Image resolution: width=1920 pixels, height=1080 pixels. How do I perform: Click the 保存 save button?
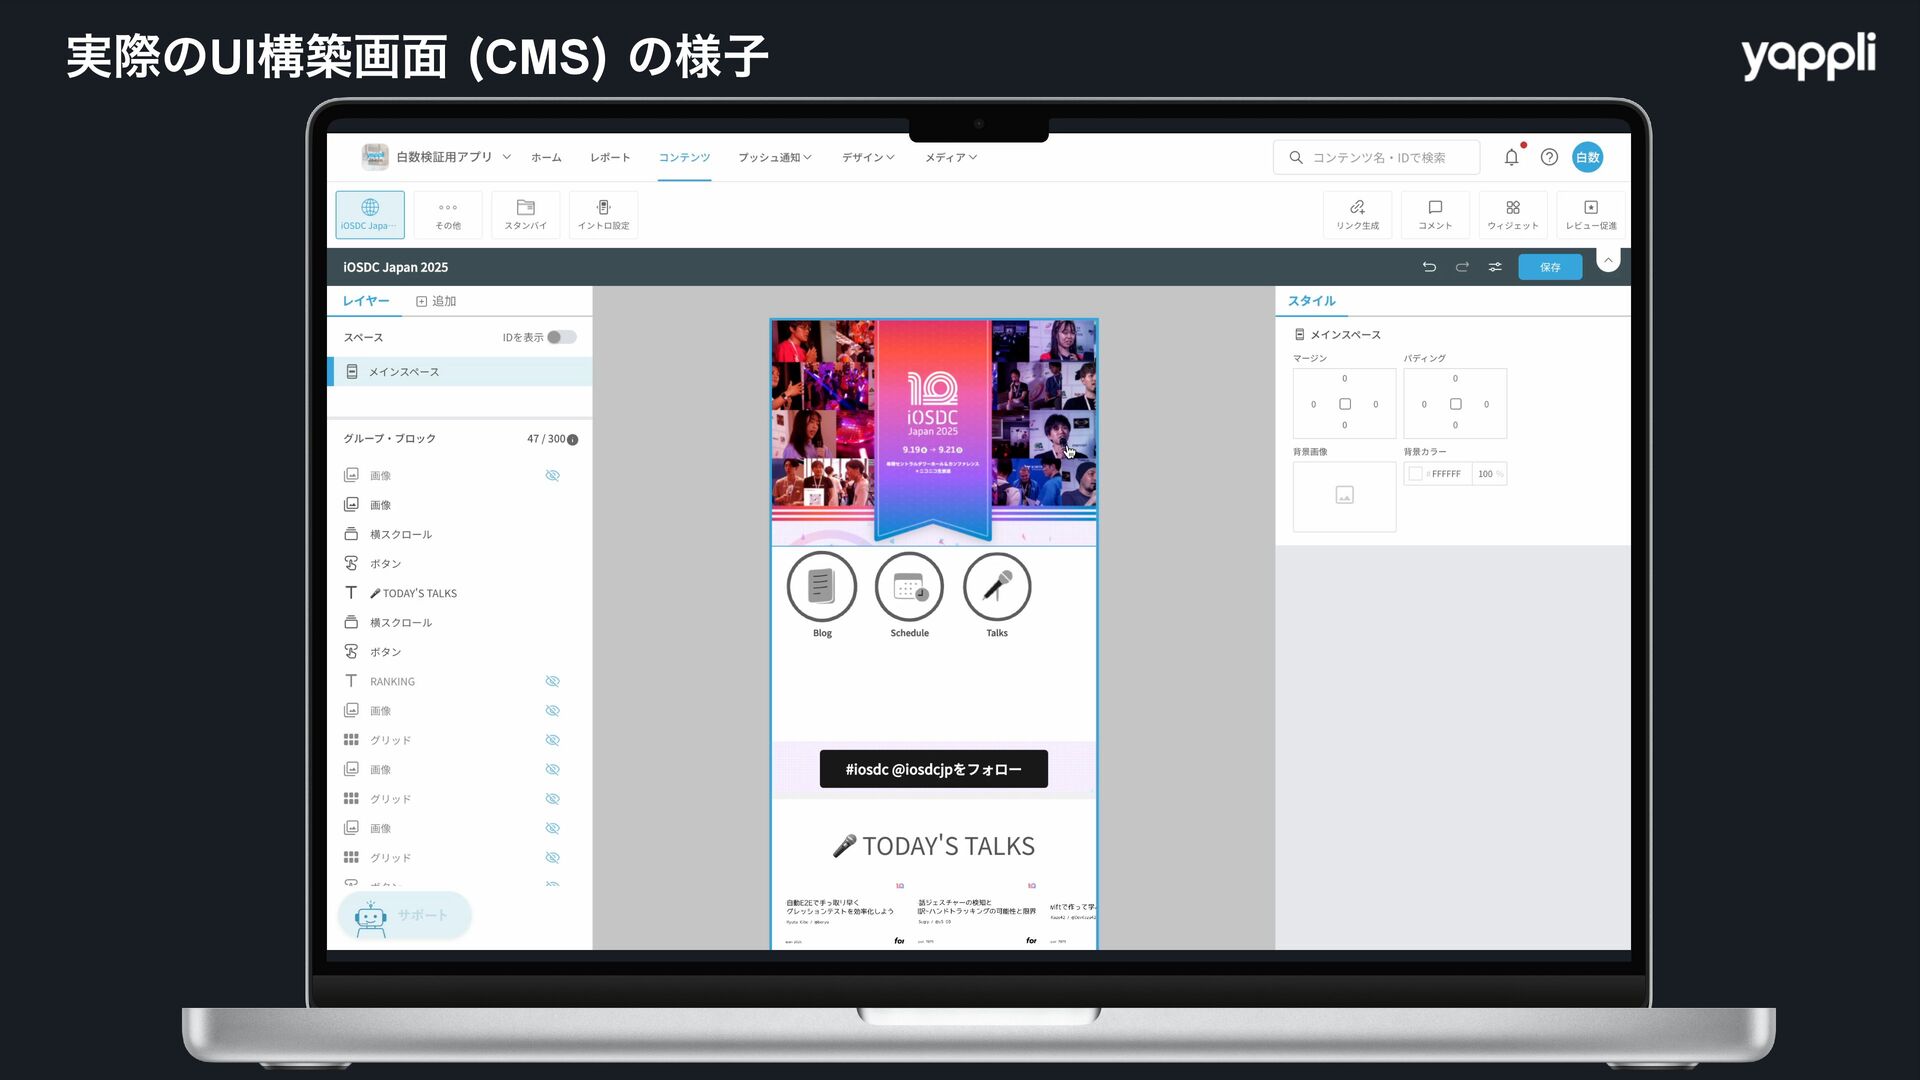pyautogui.click(x=1550, y=267)
